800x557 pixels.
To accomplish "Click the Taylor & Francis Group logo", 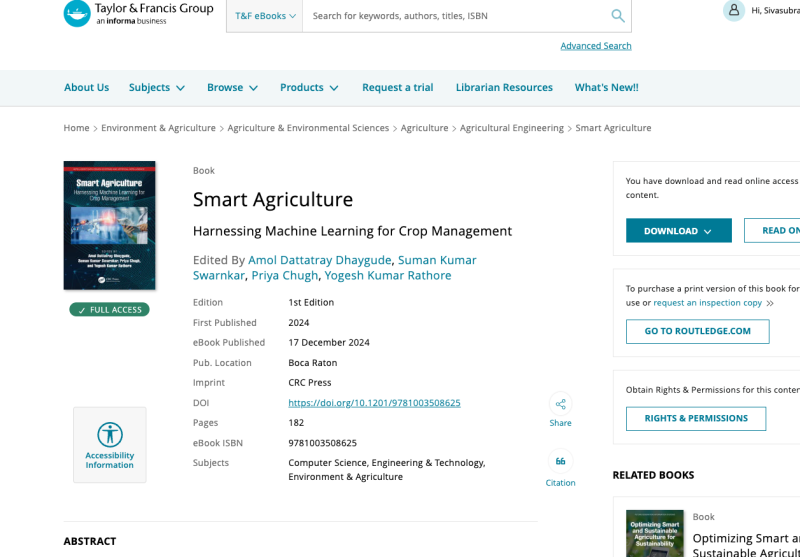I will pos(138,14).
